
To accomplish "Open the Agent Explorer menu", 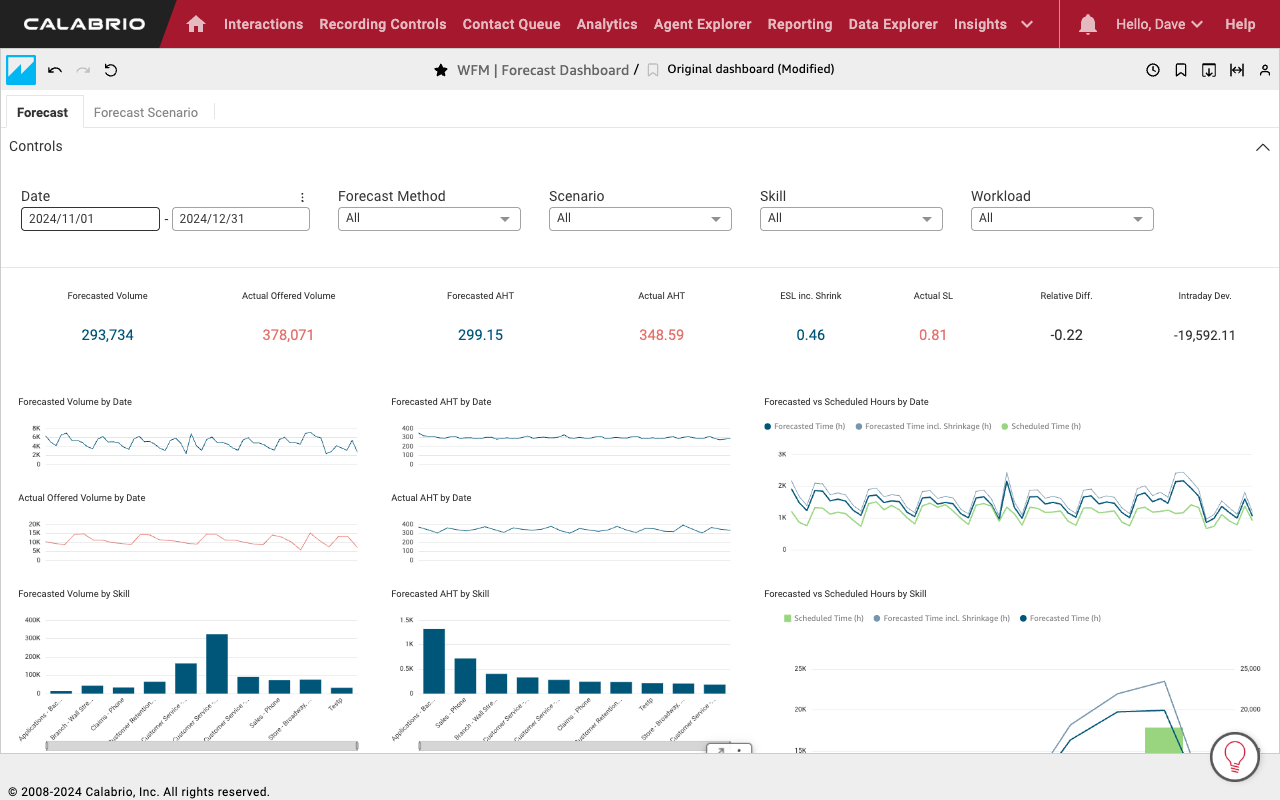I will (x=702, y=24).
